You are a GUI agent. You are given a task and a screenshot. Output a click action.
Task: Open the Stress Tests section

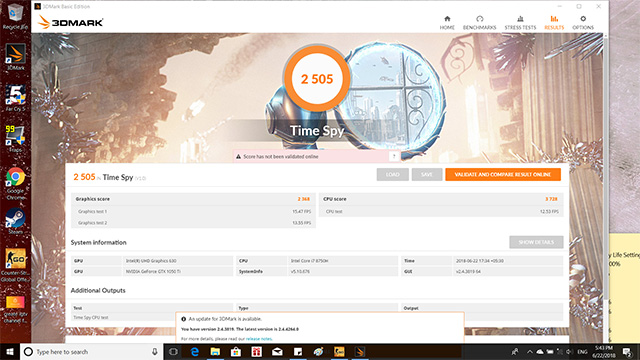520,22
